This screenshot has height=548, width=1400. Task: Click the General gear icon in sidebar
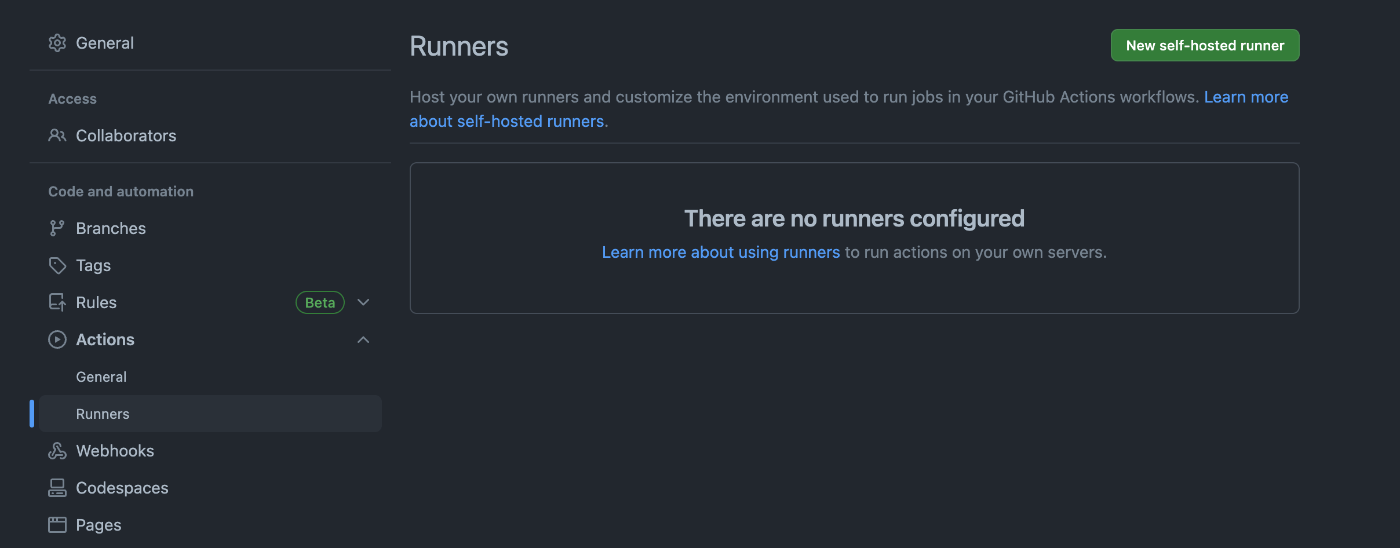click(57, 43)
